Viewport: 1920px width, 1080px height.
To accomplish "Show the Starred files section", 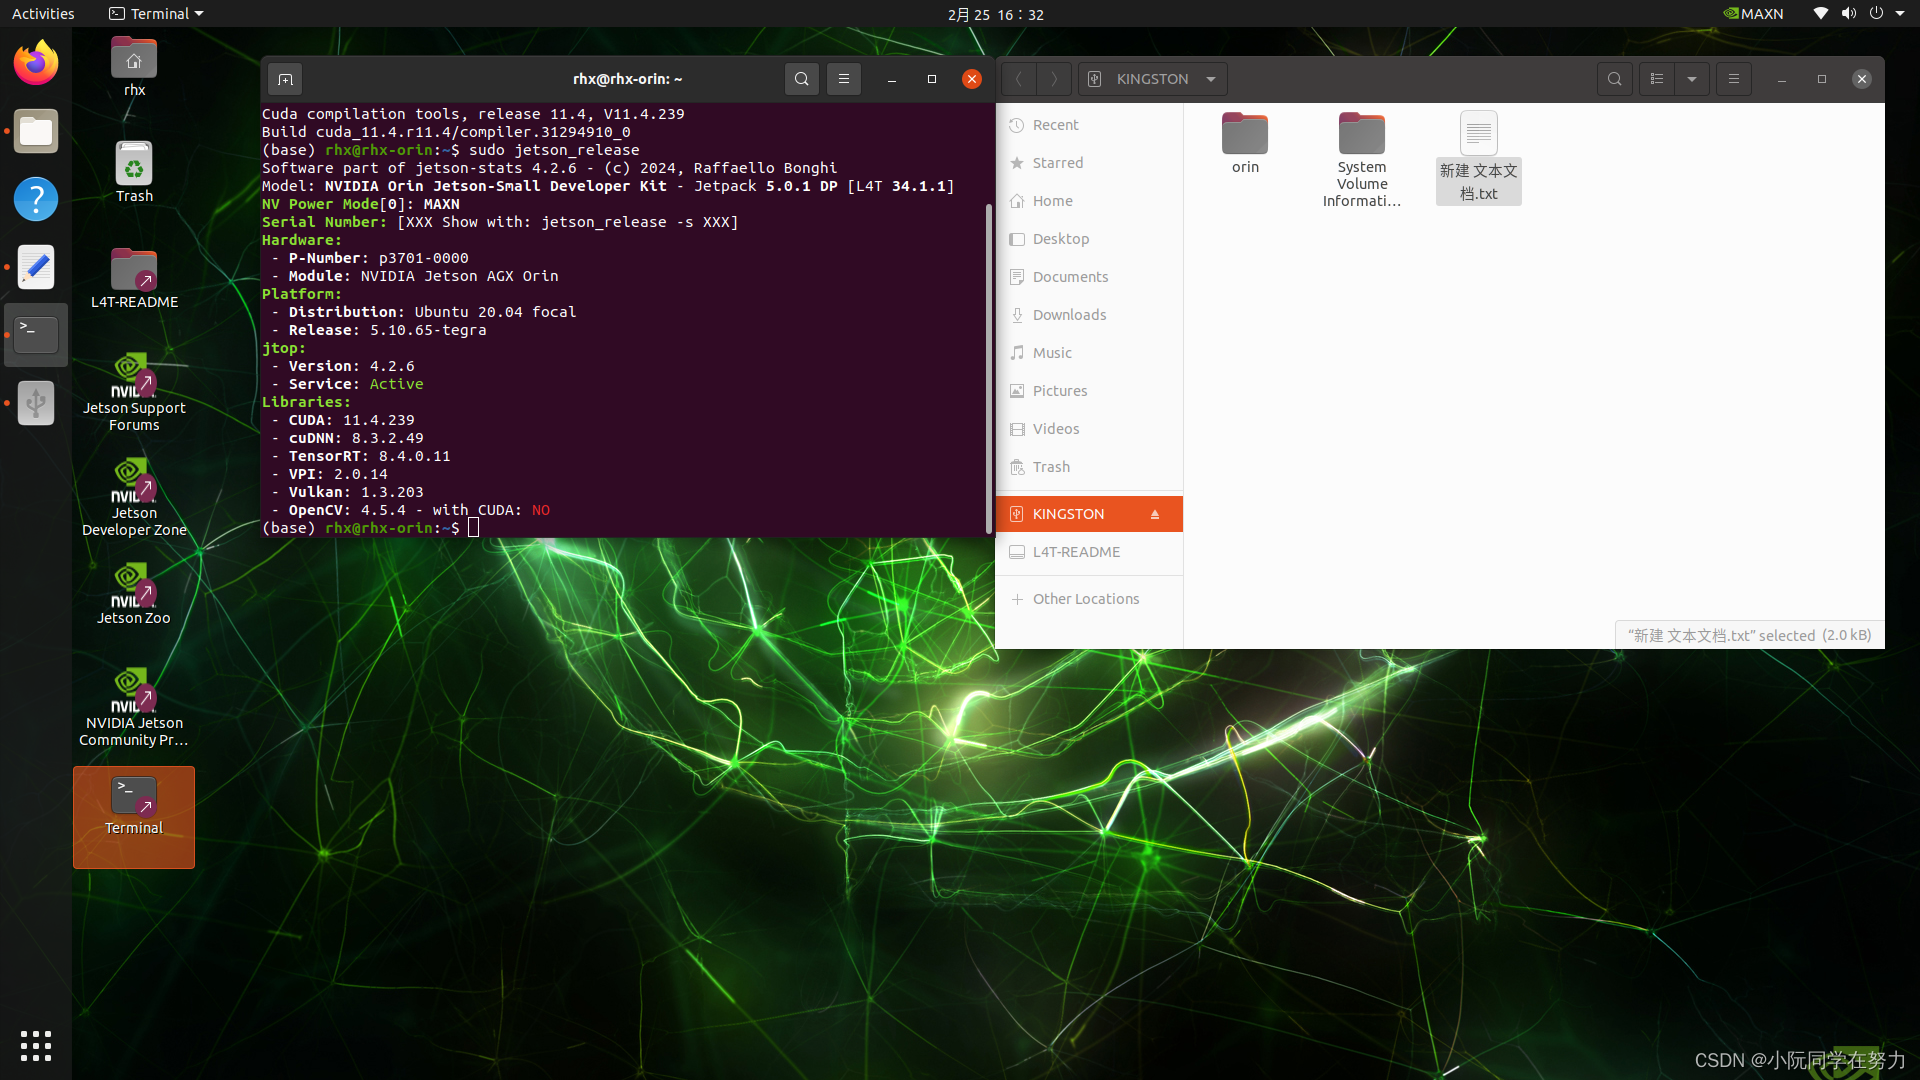I will (1058, 162).
